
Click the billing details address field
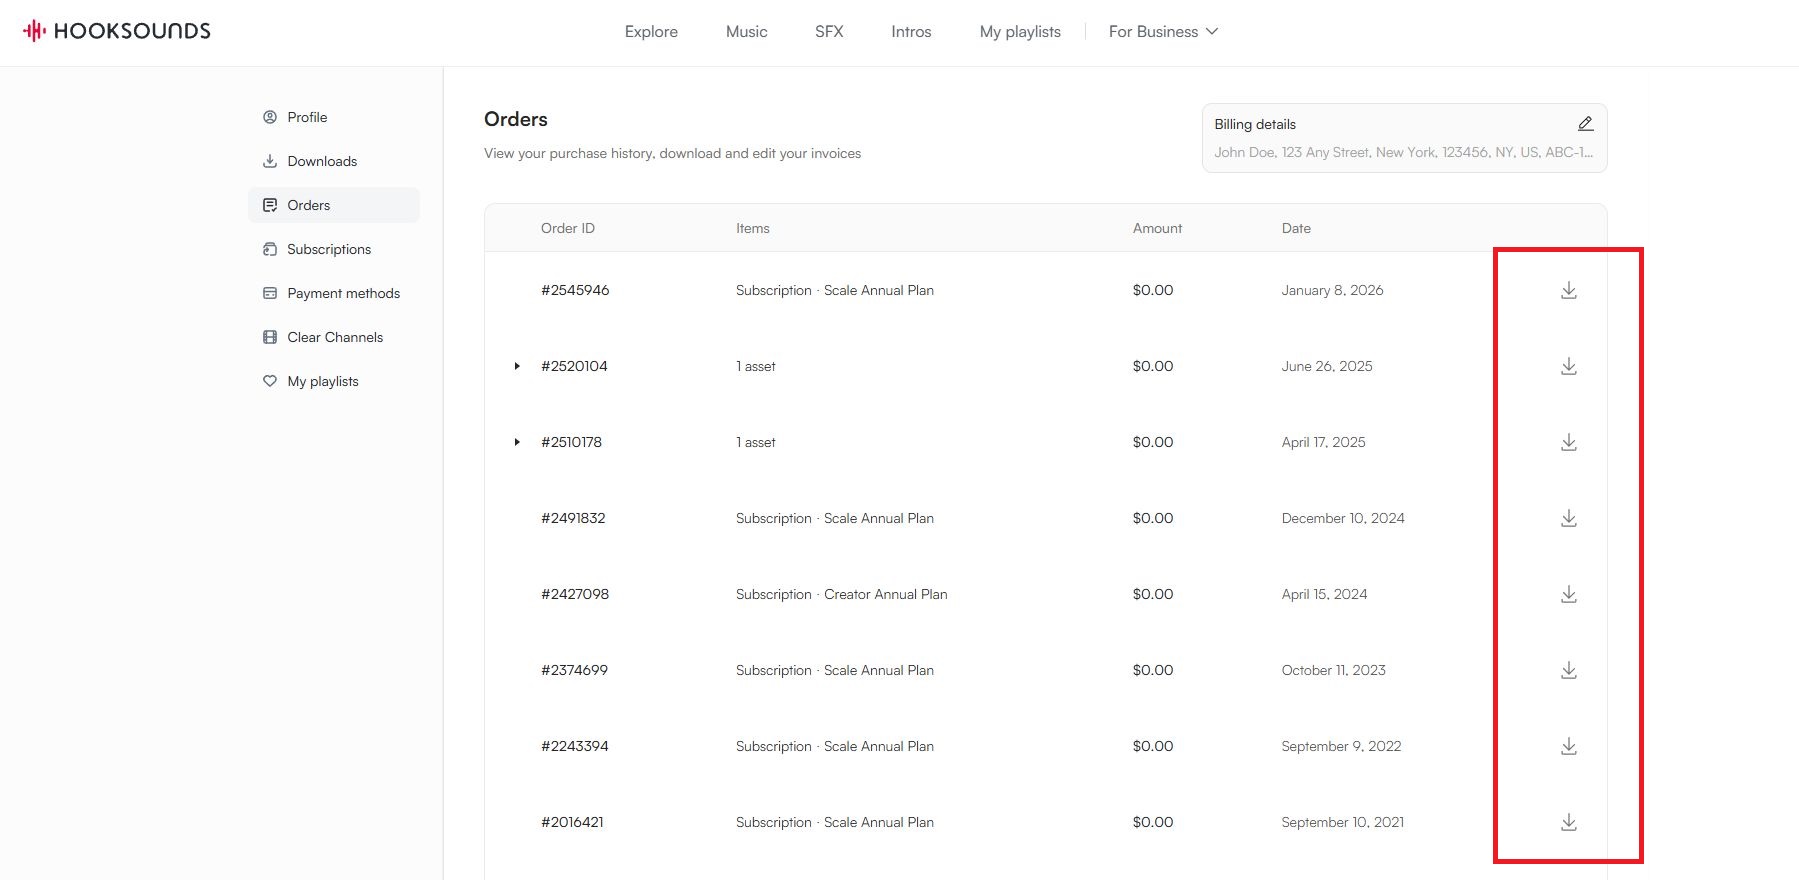tap(1402, 153)
